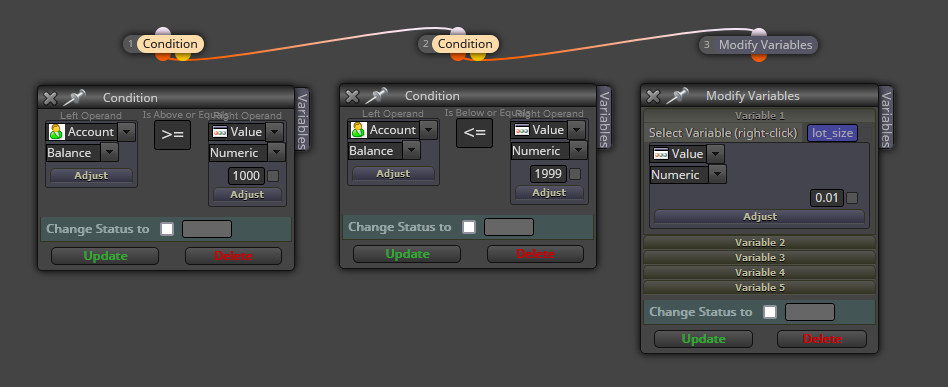This screenshot has width=948, height=387.
Task: Open the Value dropdown in the first Condition
Action: click(x=274, y=132)
